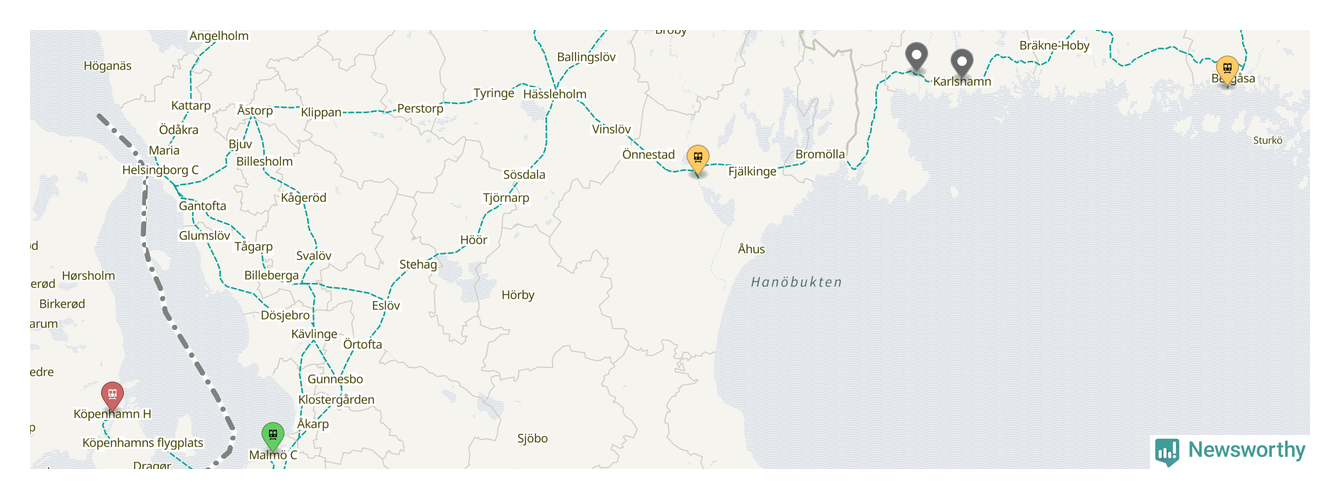Open the Newsworthy logo link
The height and width of the screenshot is (499, 1340).
pos(1230,451)
